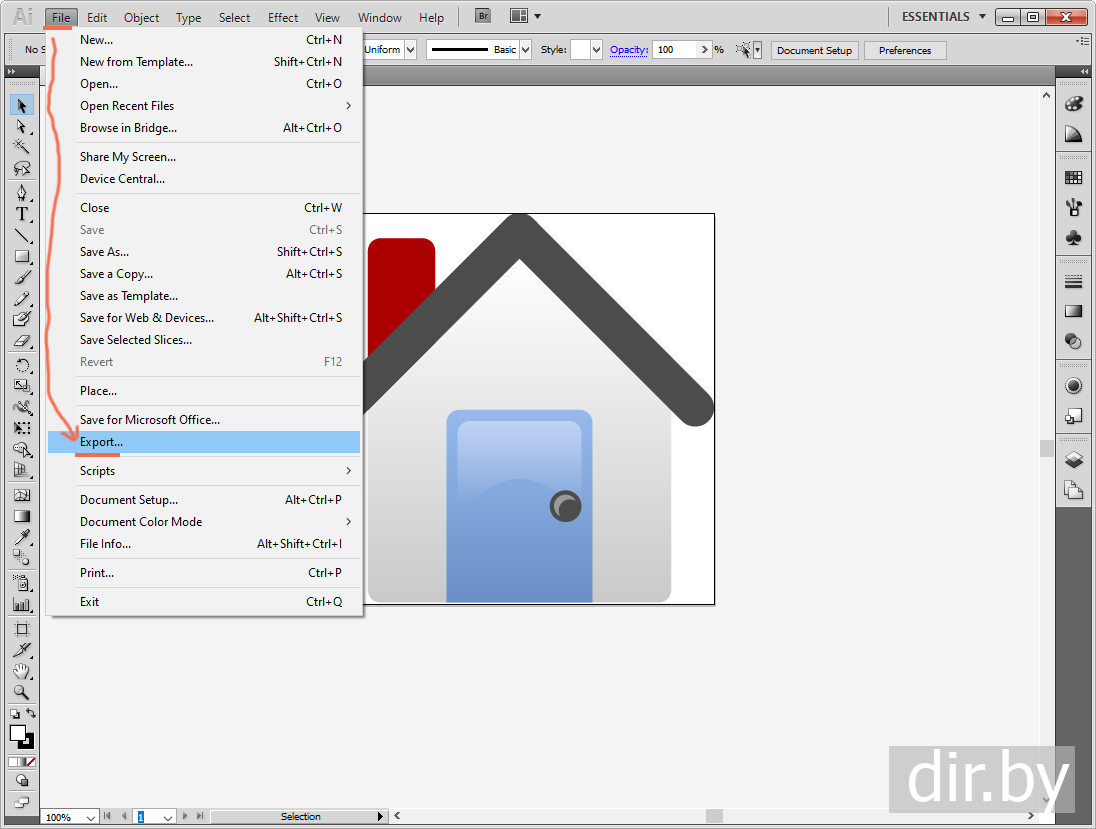Screen dimensions: 1096x829
Task: Click Default Fill and Stroke icon
Action: [x=15, y=714]
